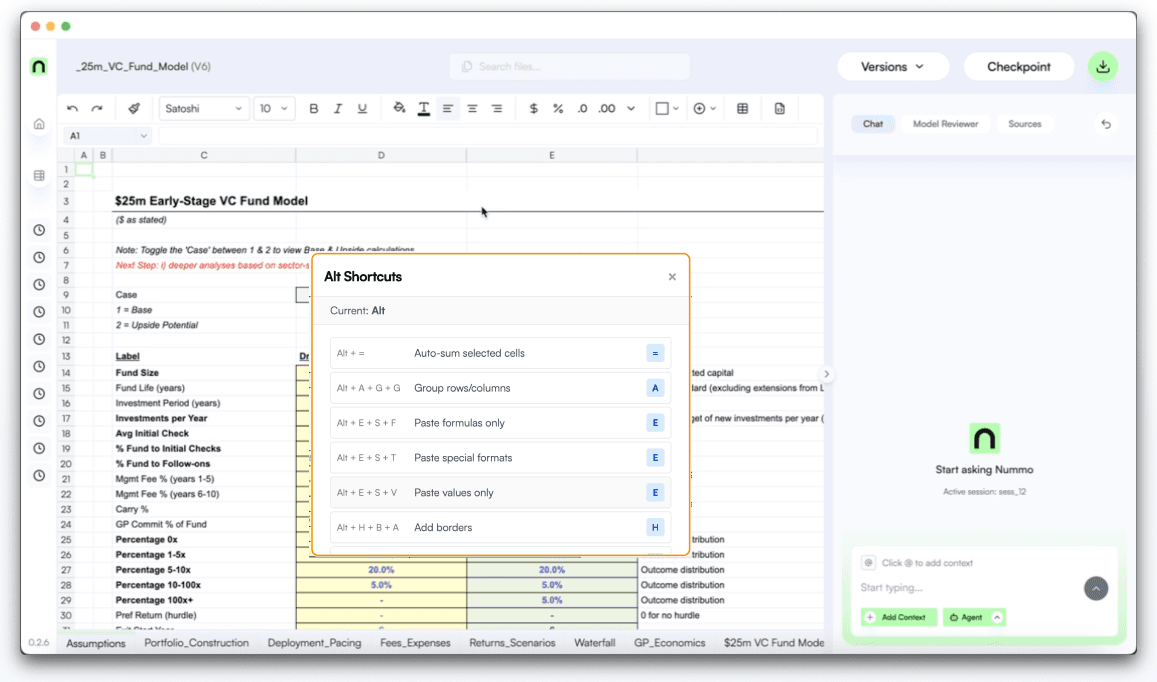Open the Versions dropdown
The height and width of the screenshot is (682, 1157).
point(892,67)
